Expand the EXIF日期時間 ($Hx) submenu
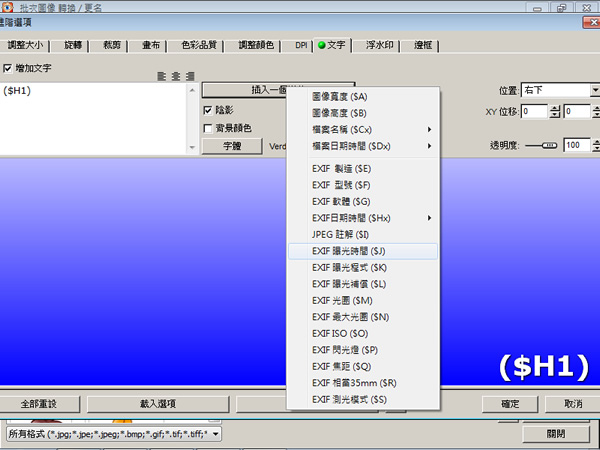The height and width of the screenshot is (450, 600). click(x=362, y=218)
